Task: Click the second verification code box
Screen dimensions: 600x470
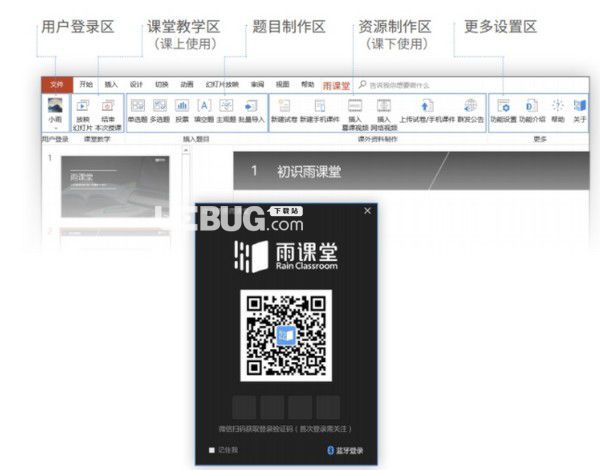Action: 272,407
